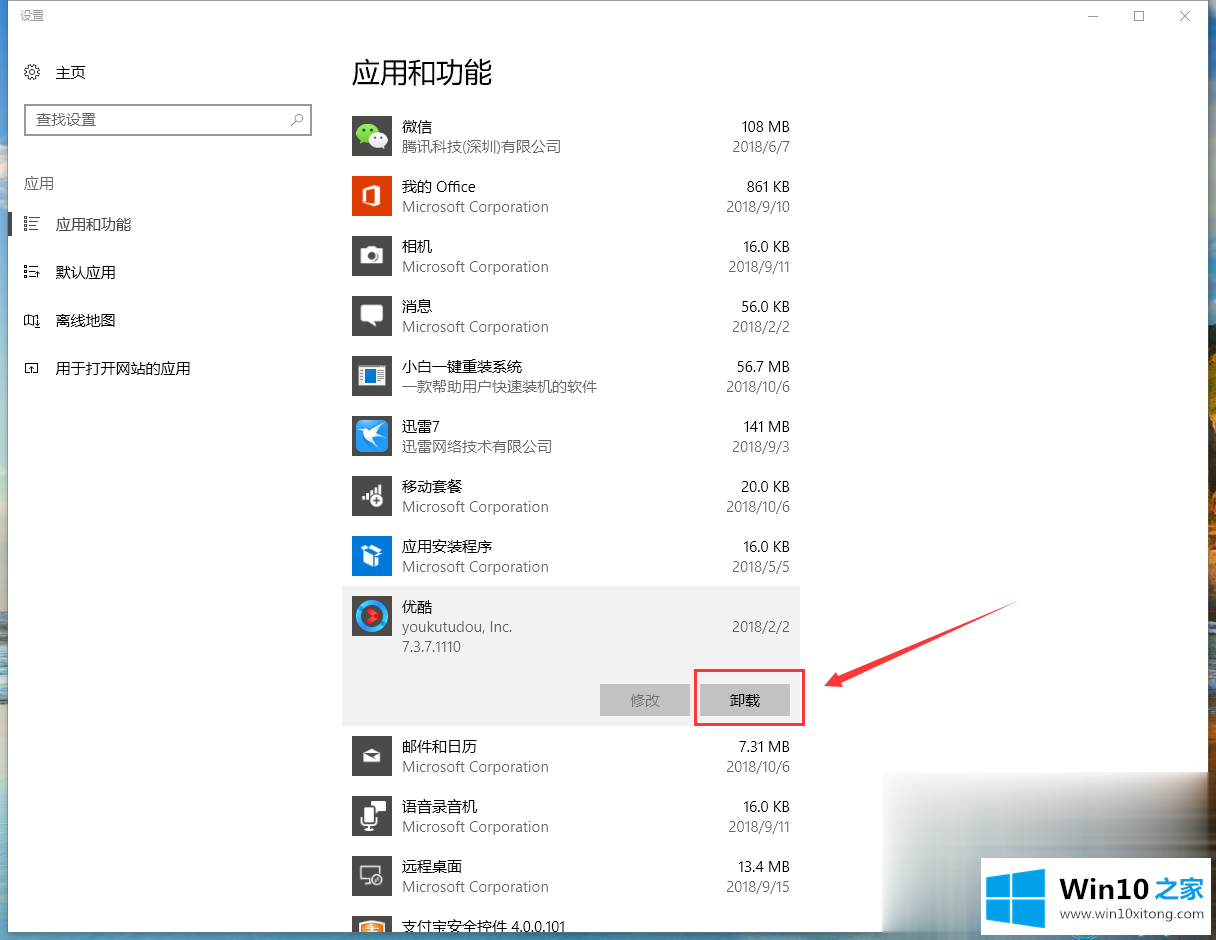The image size is (1216, 940).
Task: Select the 小白一键重装系统 app name
Action: tap(462, 366)
